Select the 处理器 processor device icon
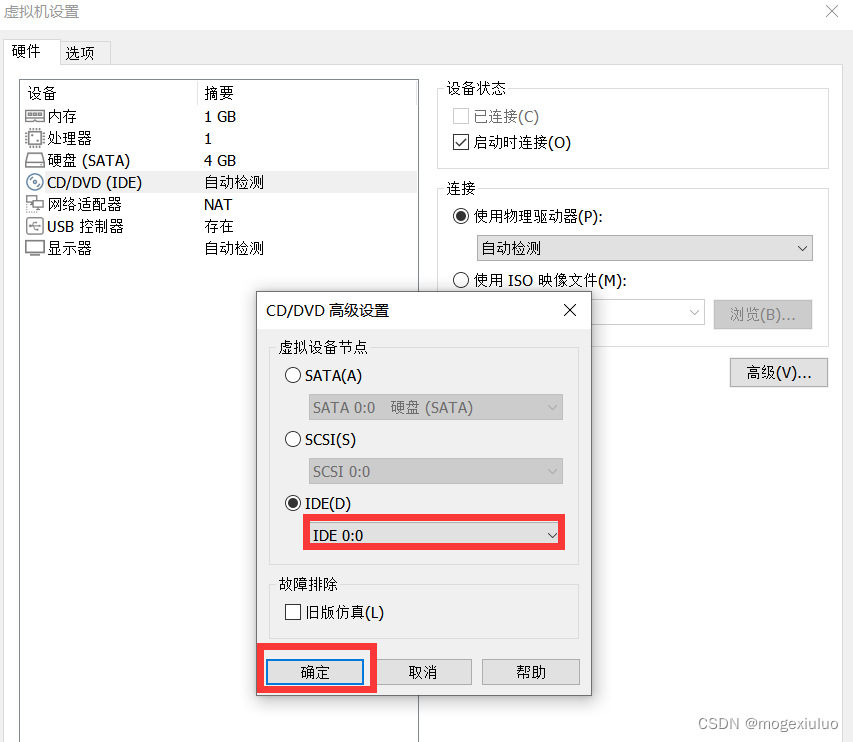 [35, 138]
